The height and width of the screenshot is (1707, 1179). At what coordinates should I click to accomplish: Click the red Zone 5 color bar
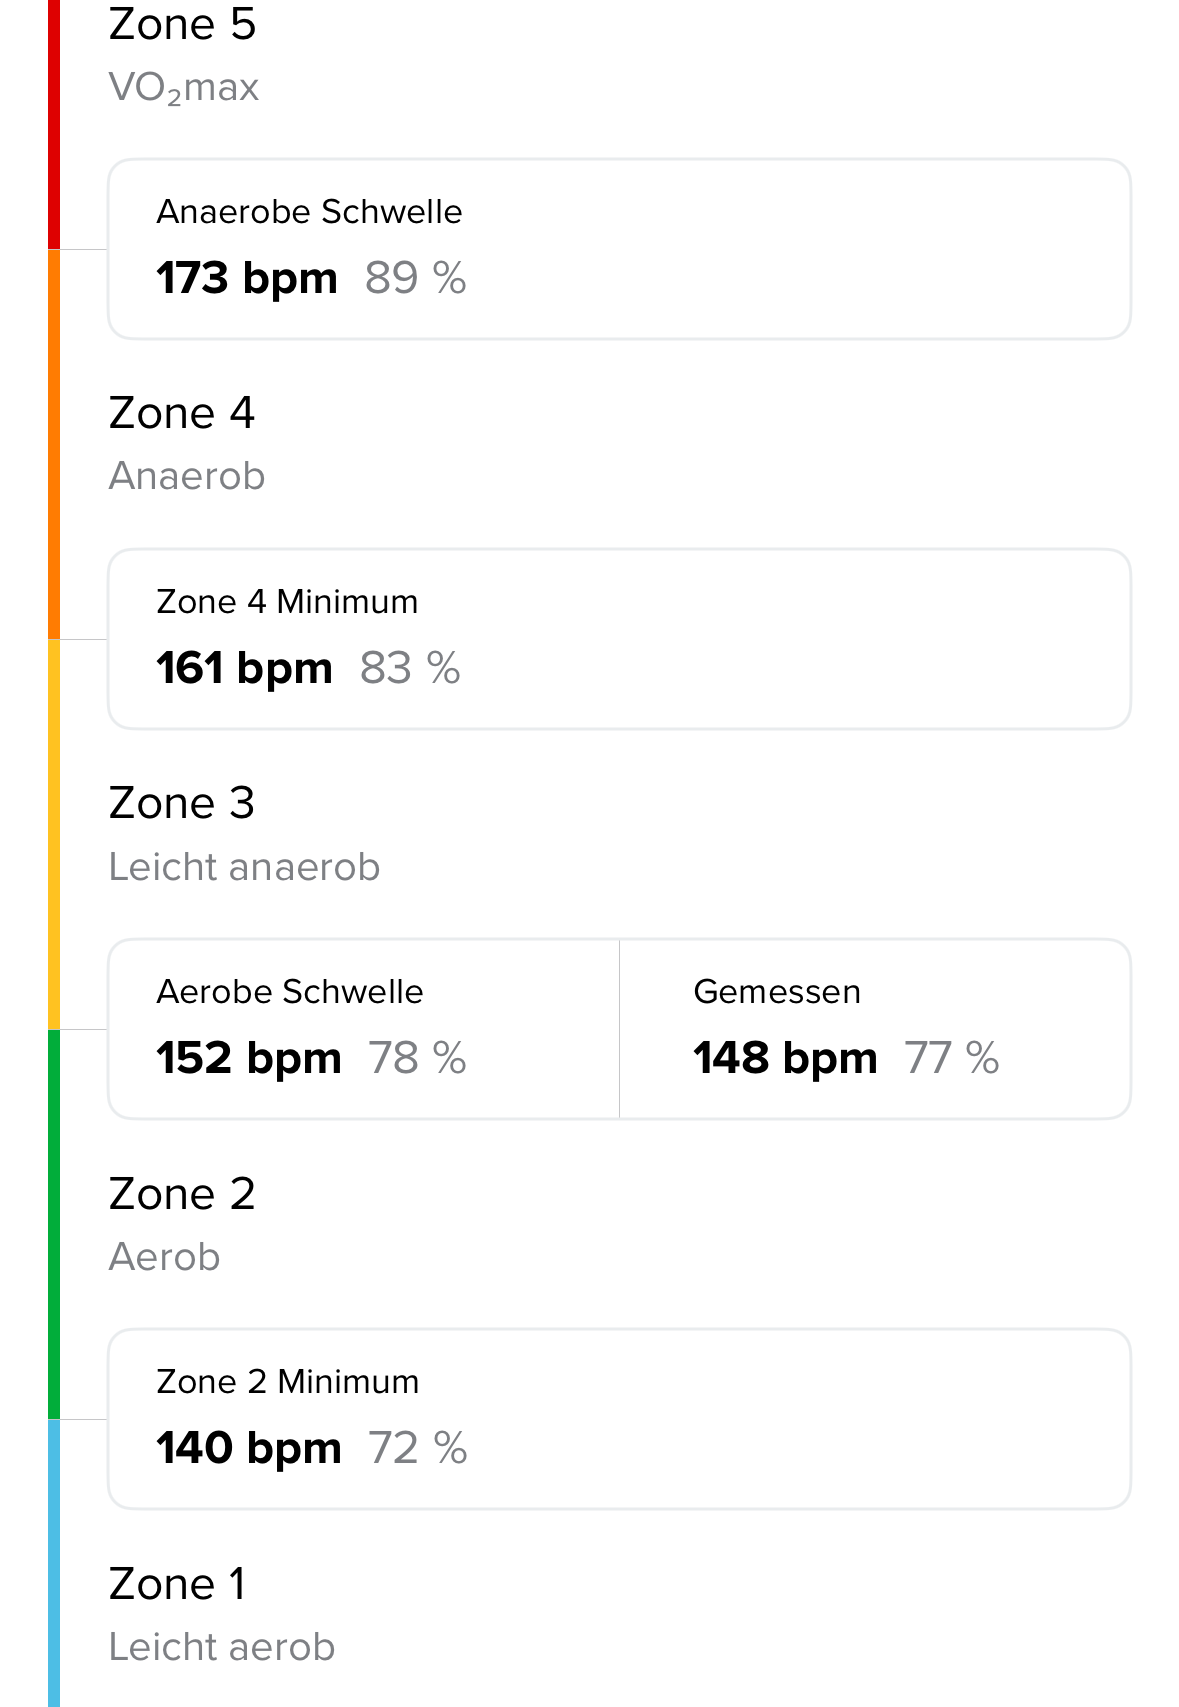click(54, 124)
